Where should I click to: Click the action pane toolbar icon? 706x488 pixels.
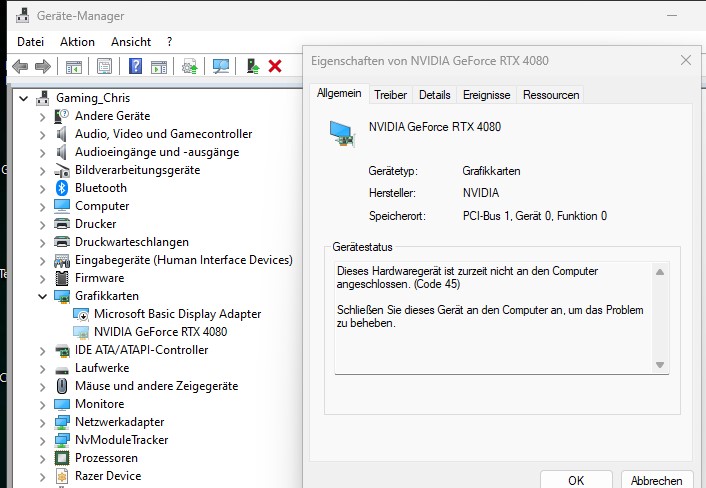(x=158, y=67)
